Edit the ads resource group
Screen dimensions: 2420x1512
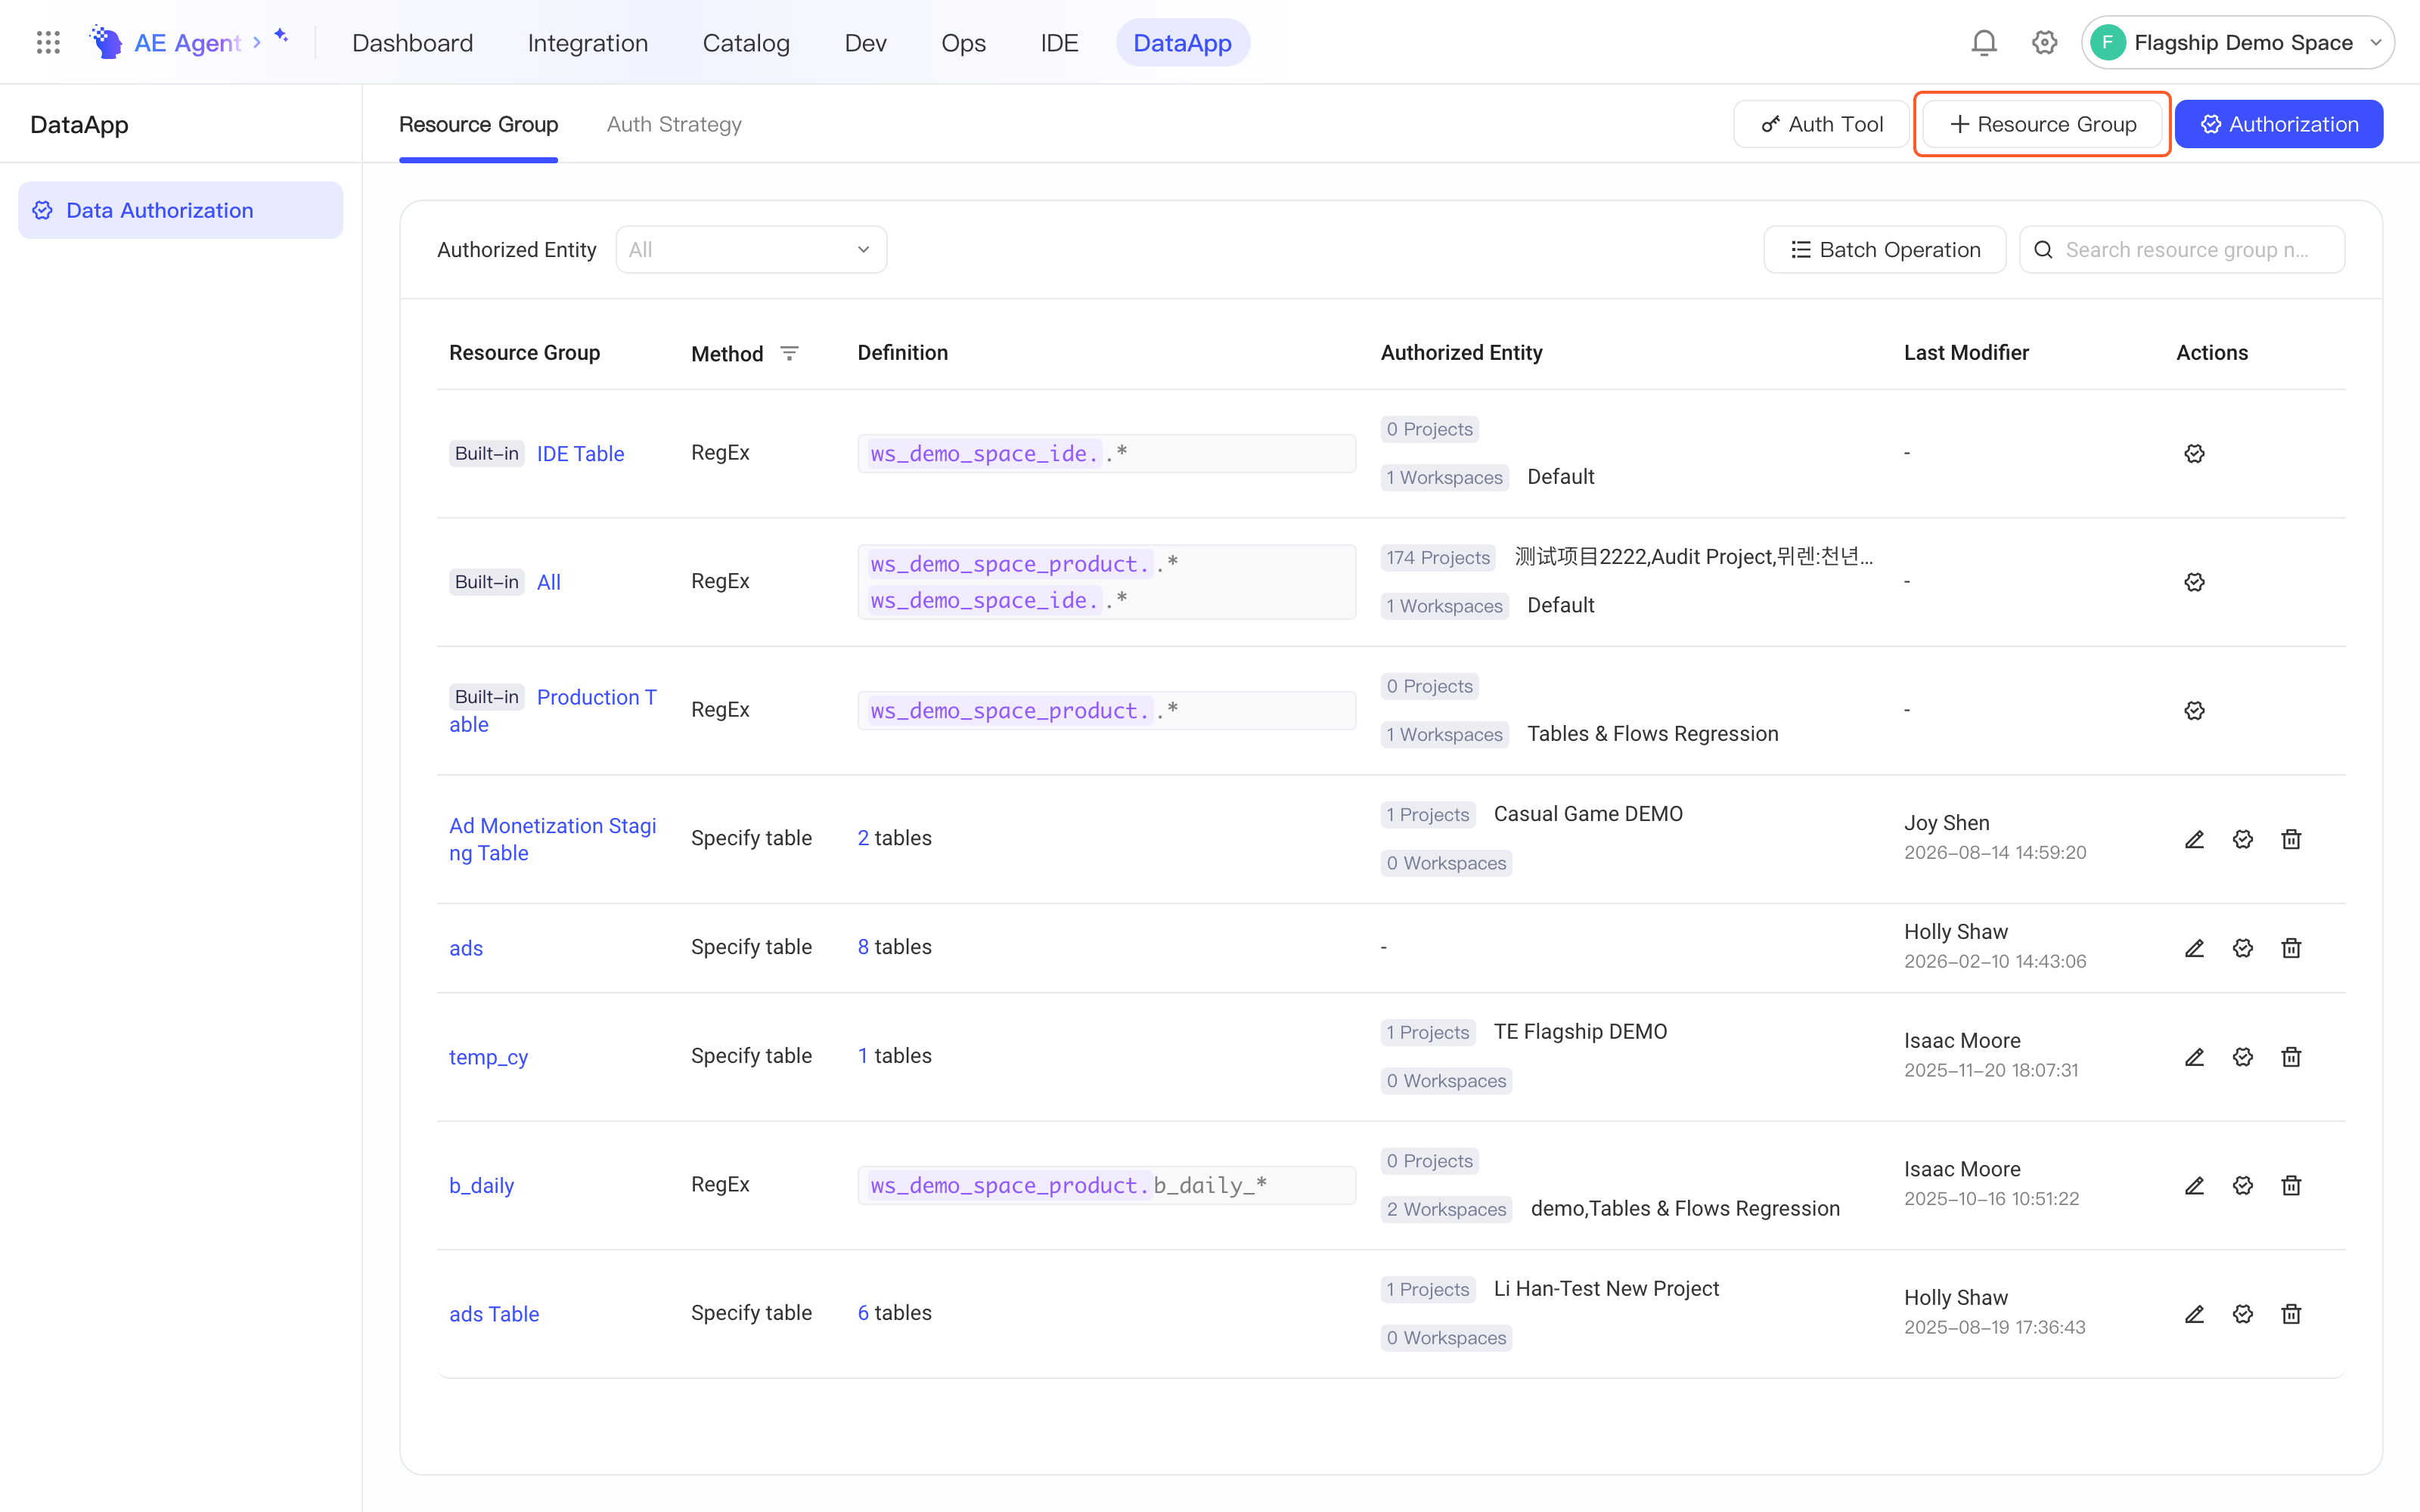tap(2194, 948)
